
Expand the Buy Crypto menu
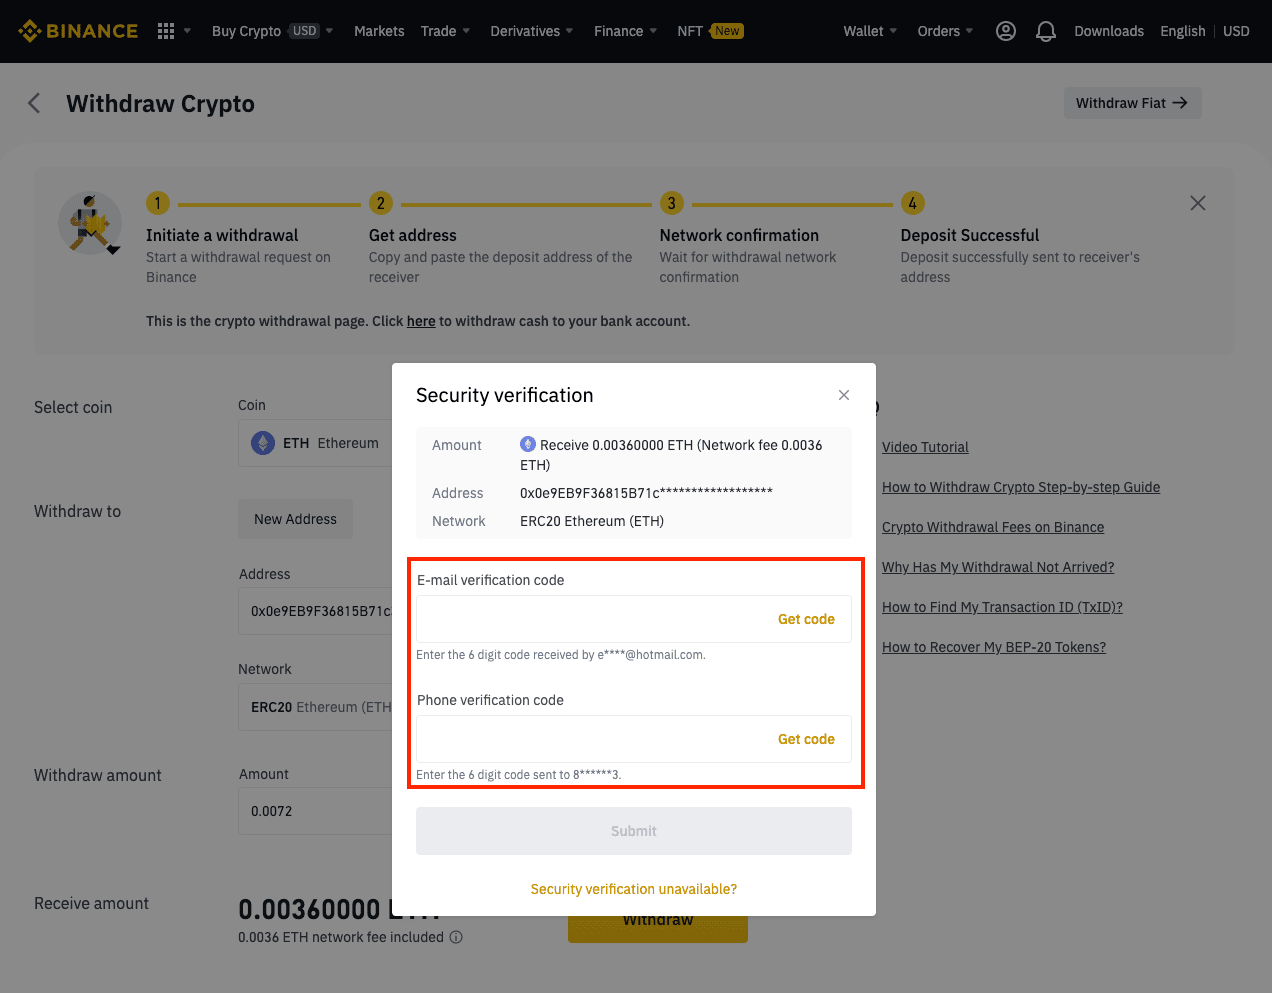(x=272, y=31)
